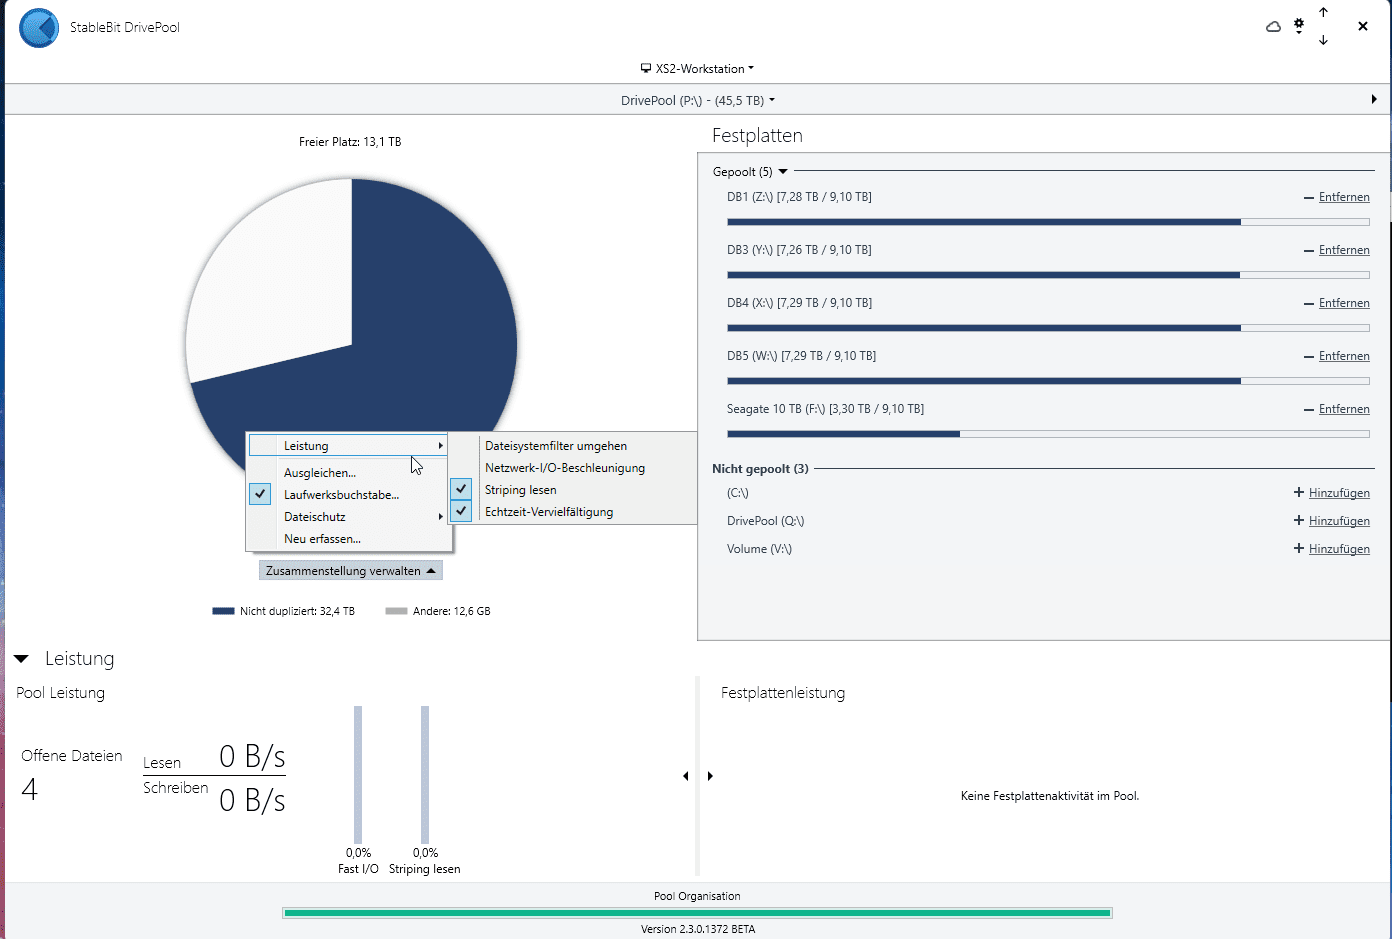Open Zusammenstellung verwalten menu button
The image size is (1392, 939).
click(x=351, y=570)
